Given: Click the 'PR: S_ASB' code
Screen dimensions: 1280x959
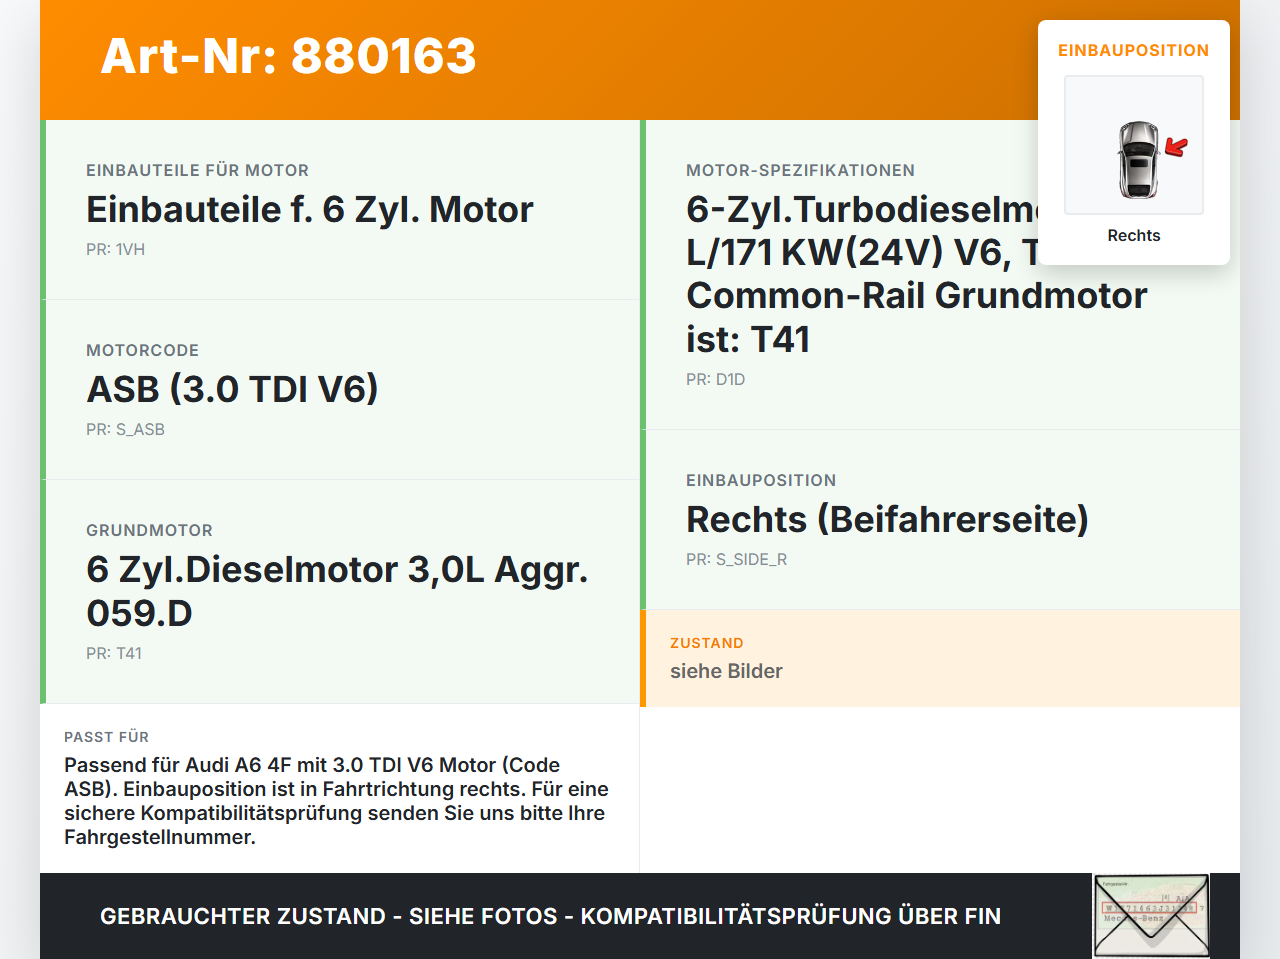Looking at the screenshot, I should 126,430.
